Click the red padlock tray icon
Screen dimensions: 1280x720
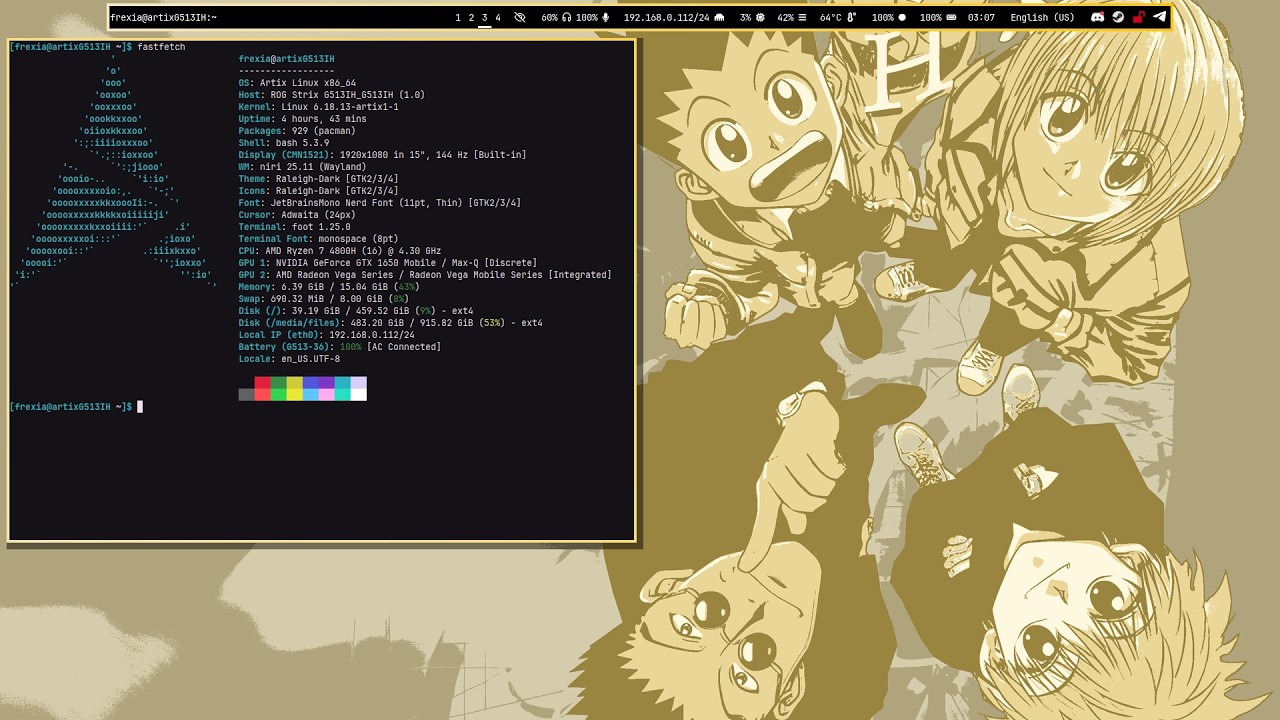1139,17
